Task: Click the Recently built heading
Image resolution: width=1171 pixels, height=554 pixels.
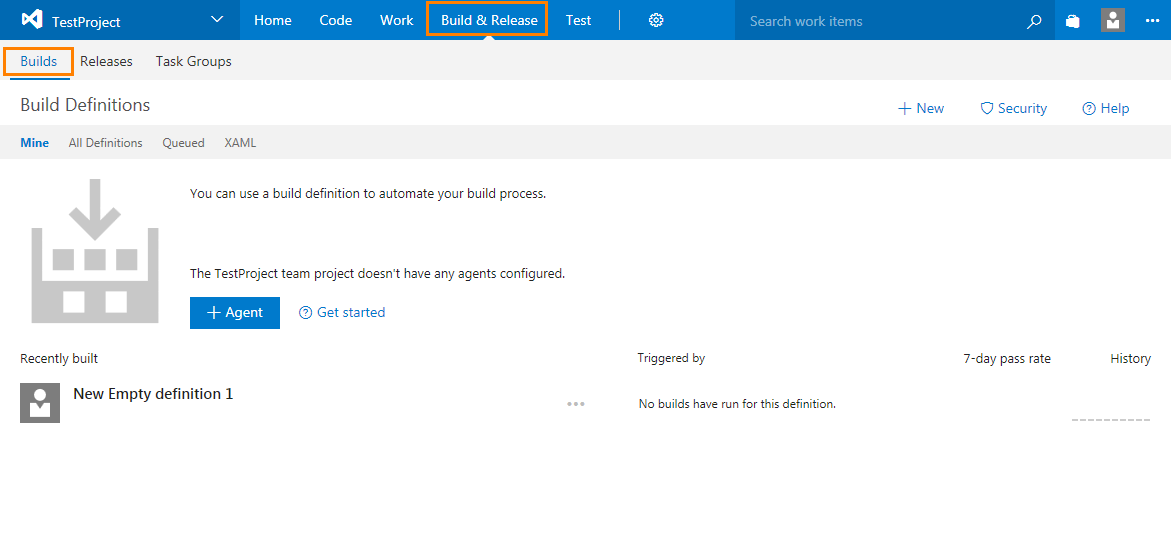Action: coord(59,358)
